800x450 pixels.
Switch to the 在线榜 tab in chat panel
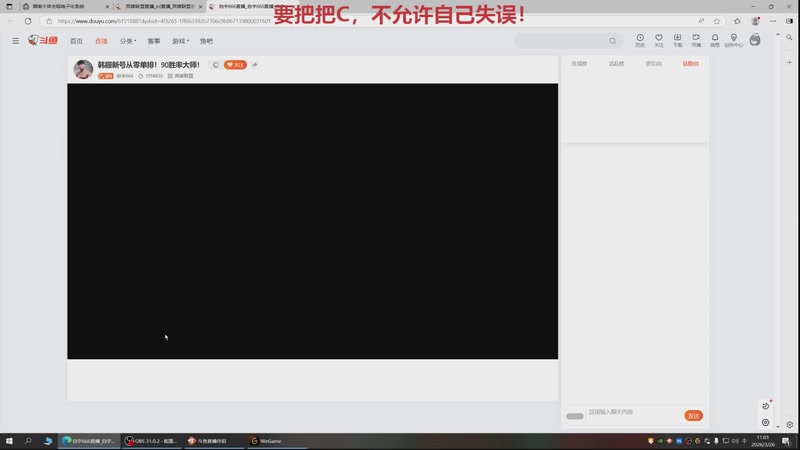(x=579, y=64)
